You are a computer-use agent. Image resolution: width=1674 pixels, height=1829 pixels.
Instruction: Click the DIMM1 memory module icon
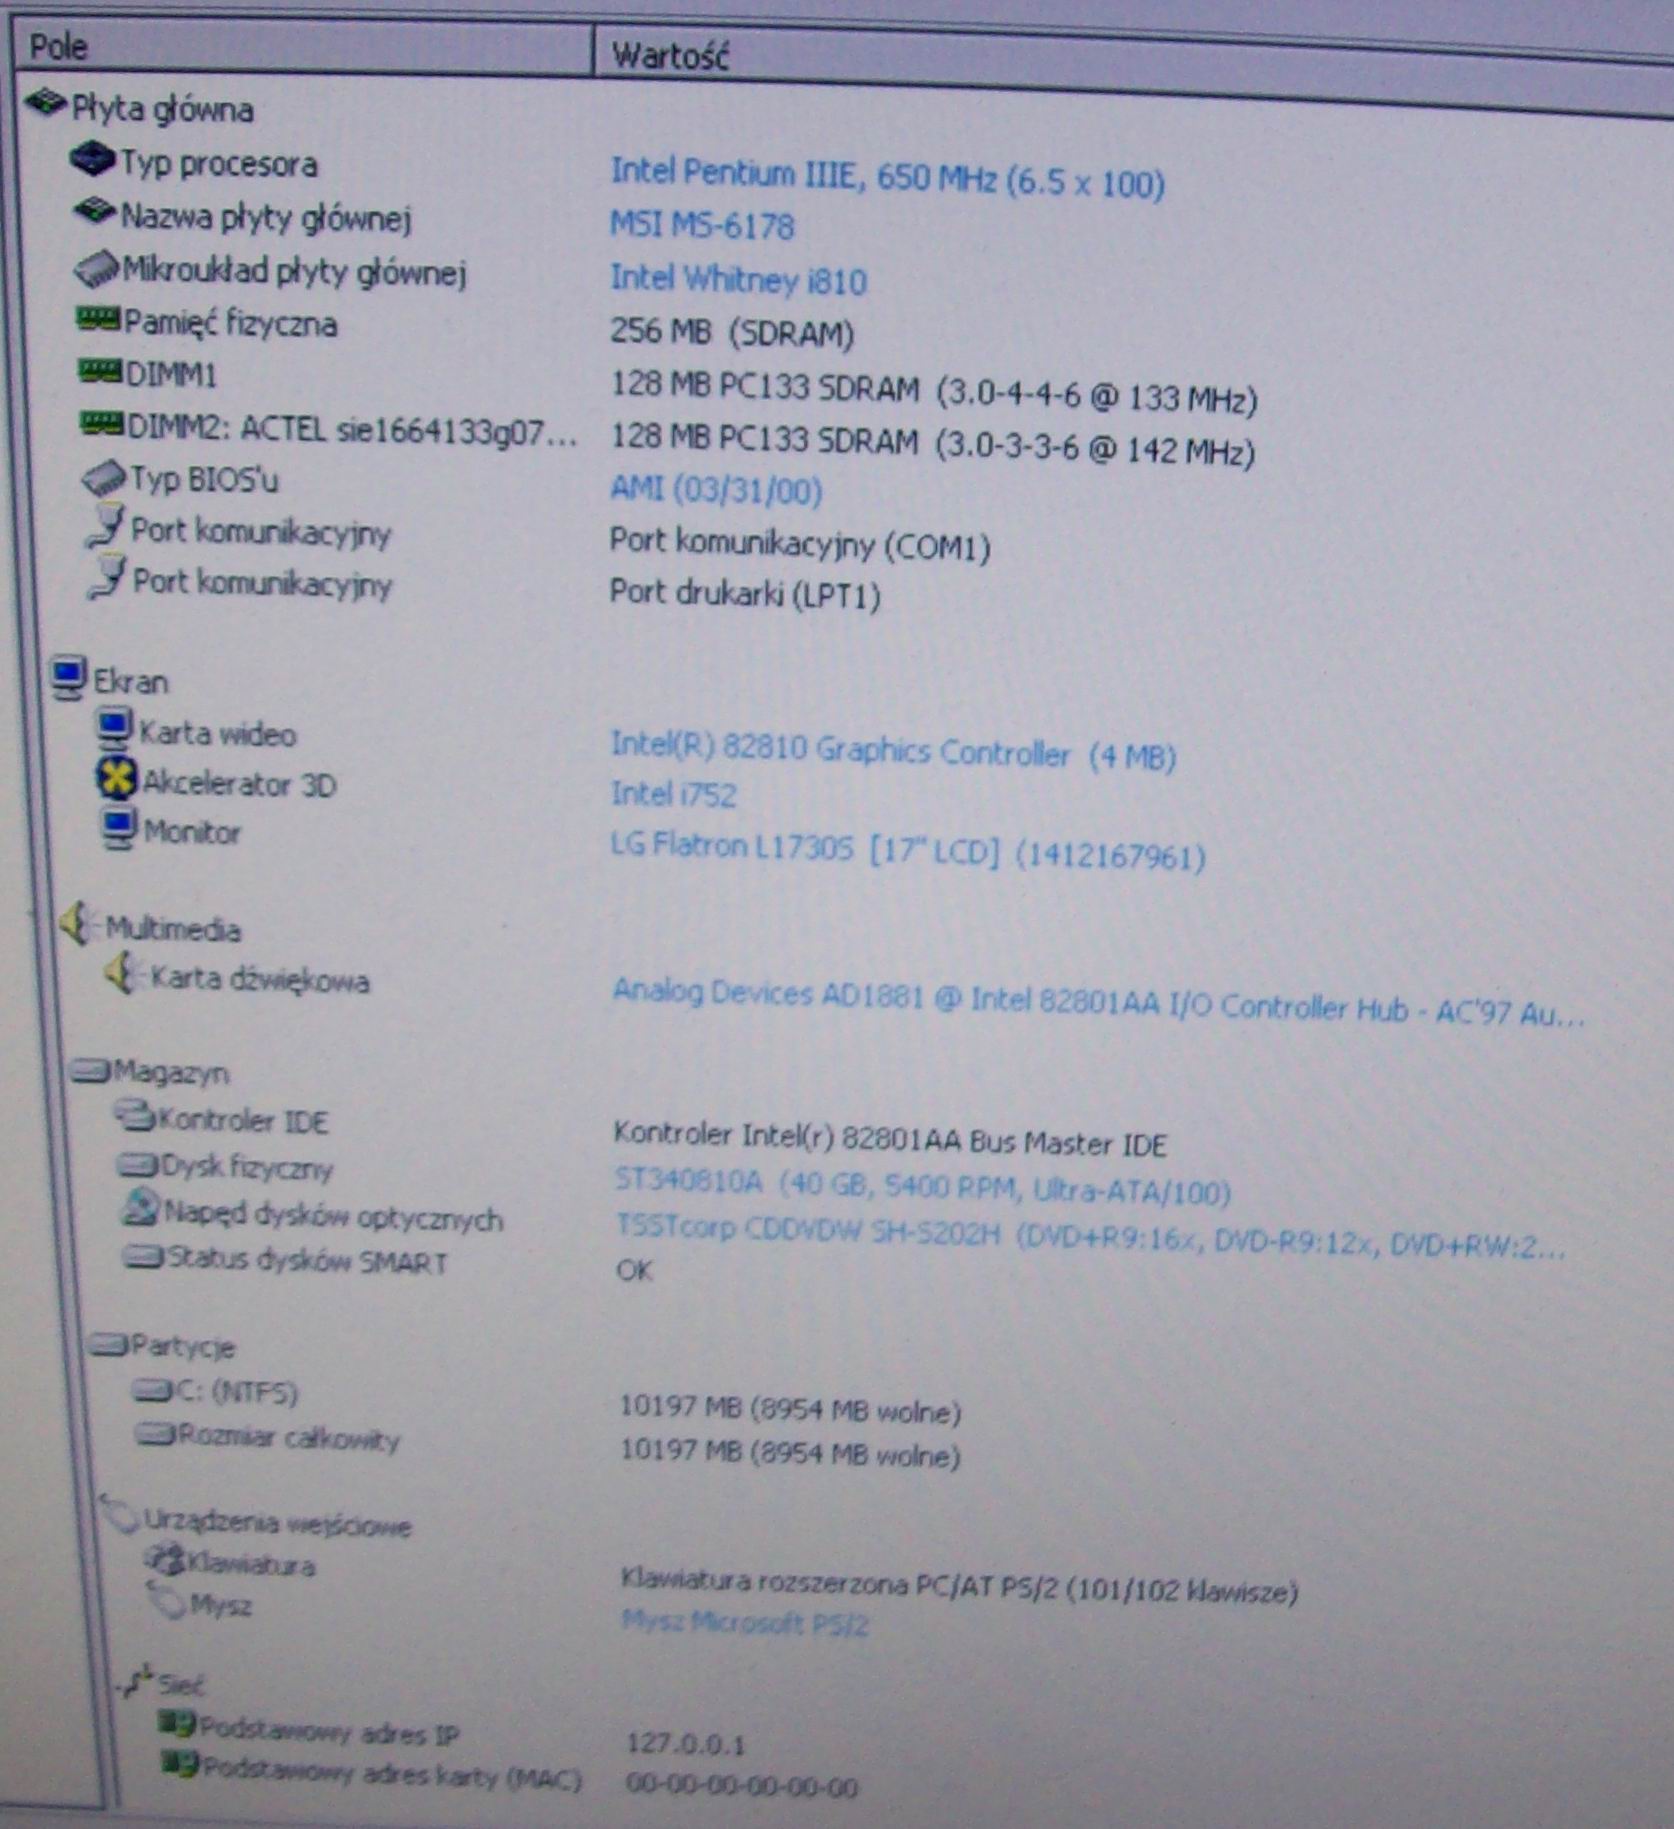[x=100, y=372]
